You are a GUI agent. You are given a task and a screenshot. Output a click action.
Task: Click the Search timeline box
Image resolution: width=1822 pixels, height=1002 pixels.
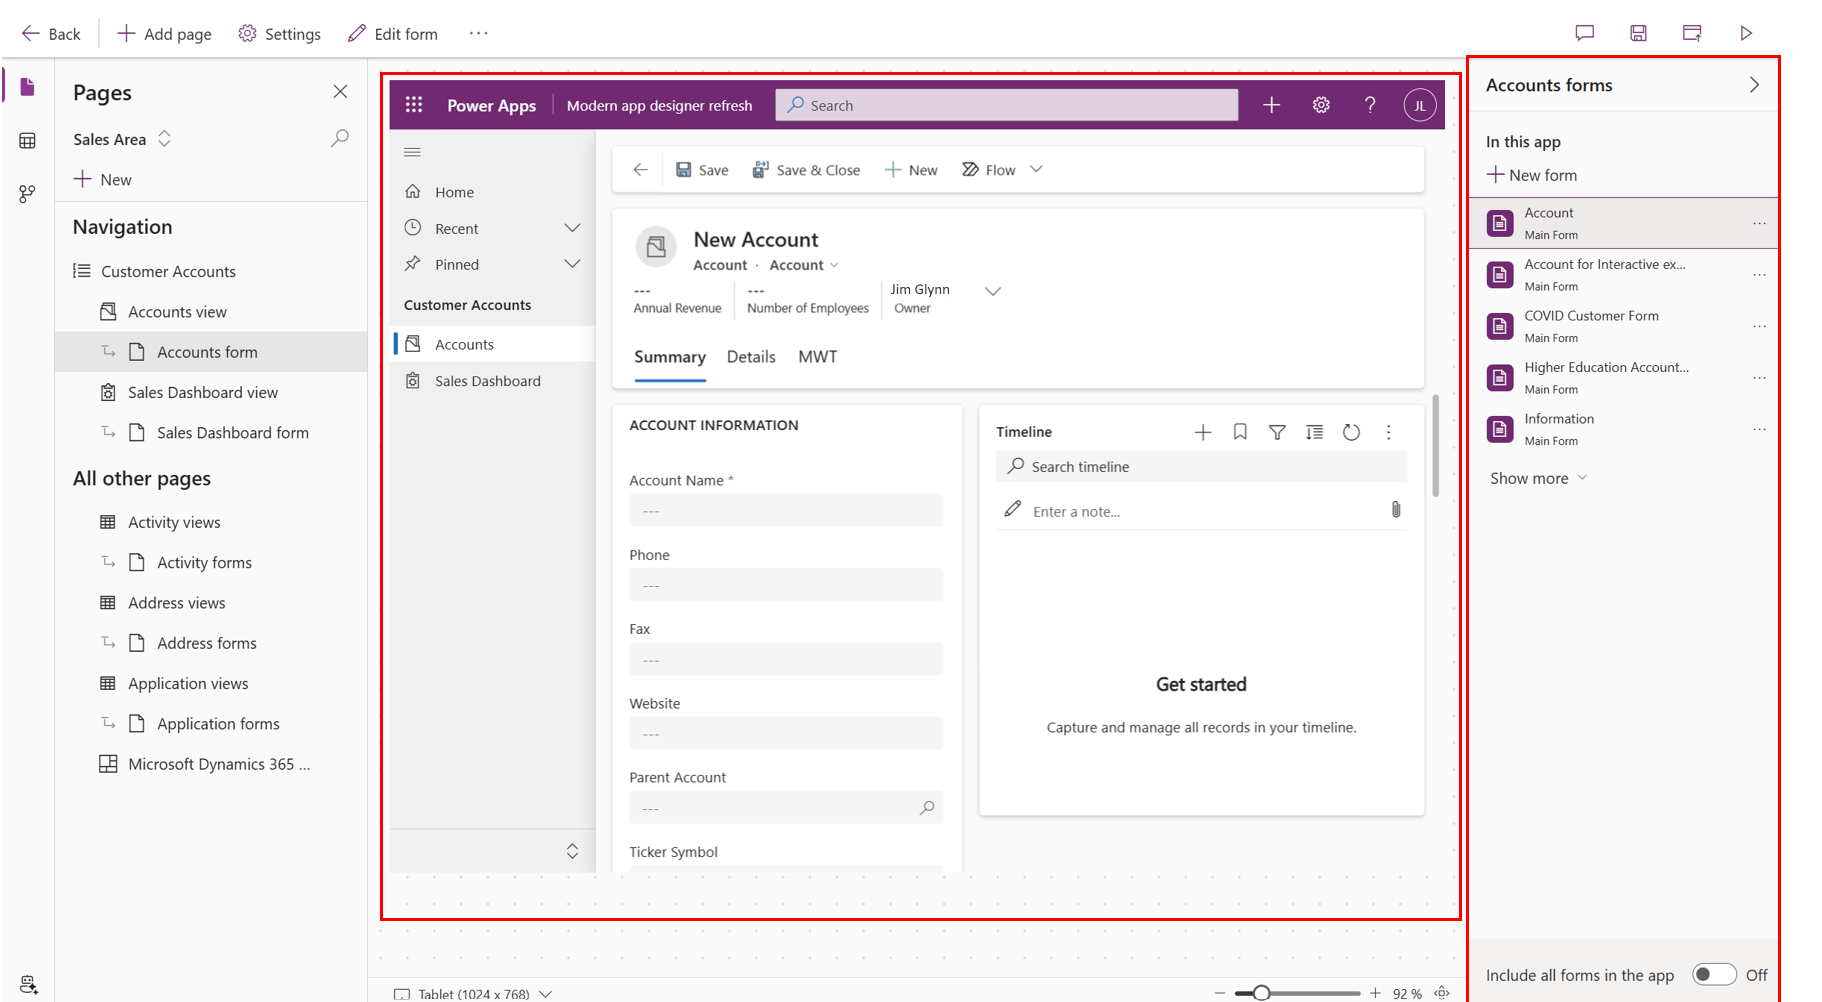1201,466
